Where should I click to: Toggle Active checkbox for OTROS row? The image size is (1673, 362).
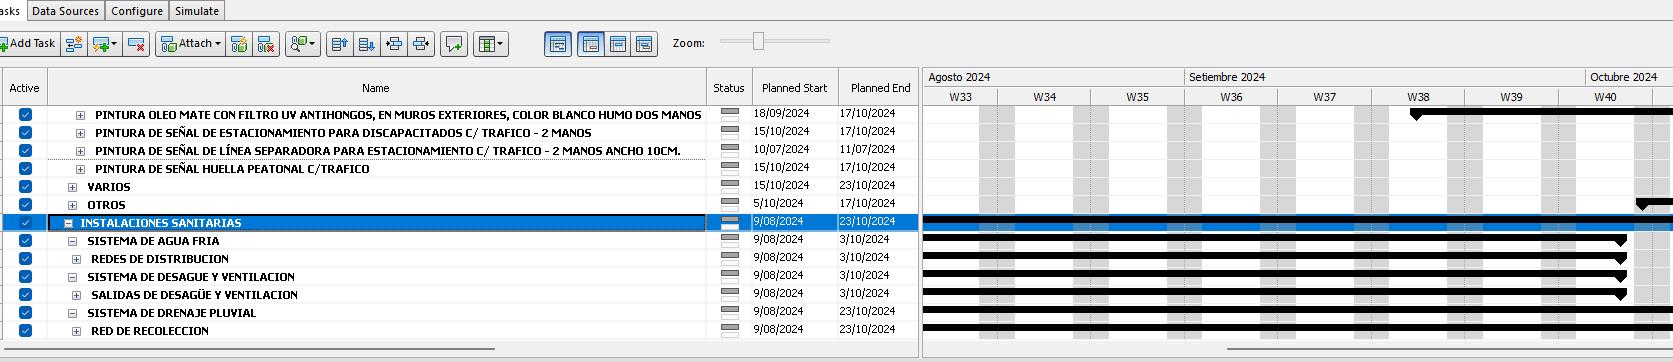click(25, 205)
